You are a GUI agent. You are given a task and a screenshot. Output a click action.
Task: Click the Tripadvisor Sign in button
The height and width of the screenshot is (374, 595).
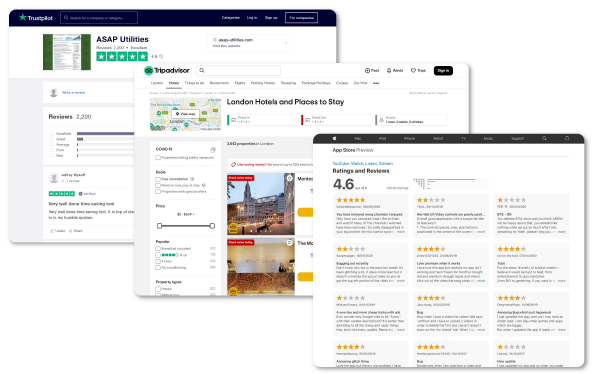[443, 71]
